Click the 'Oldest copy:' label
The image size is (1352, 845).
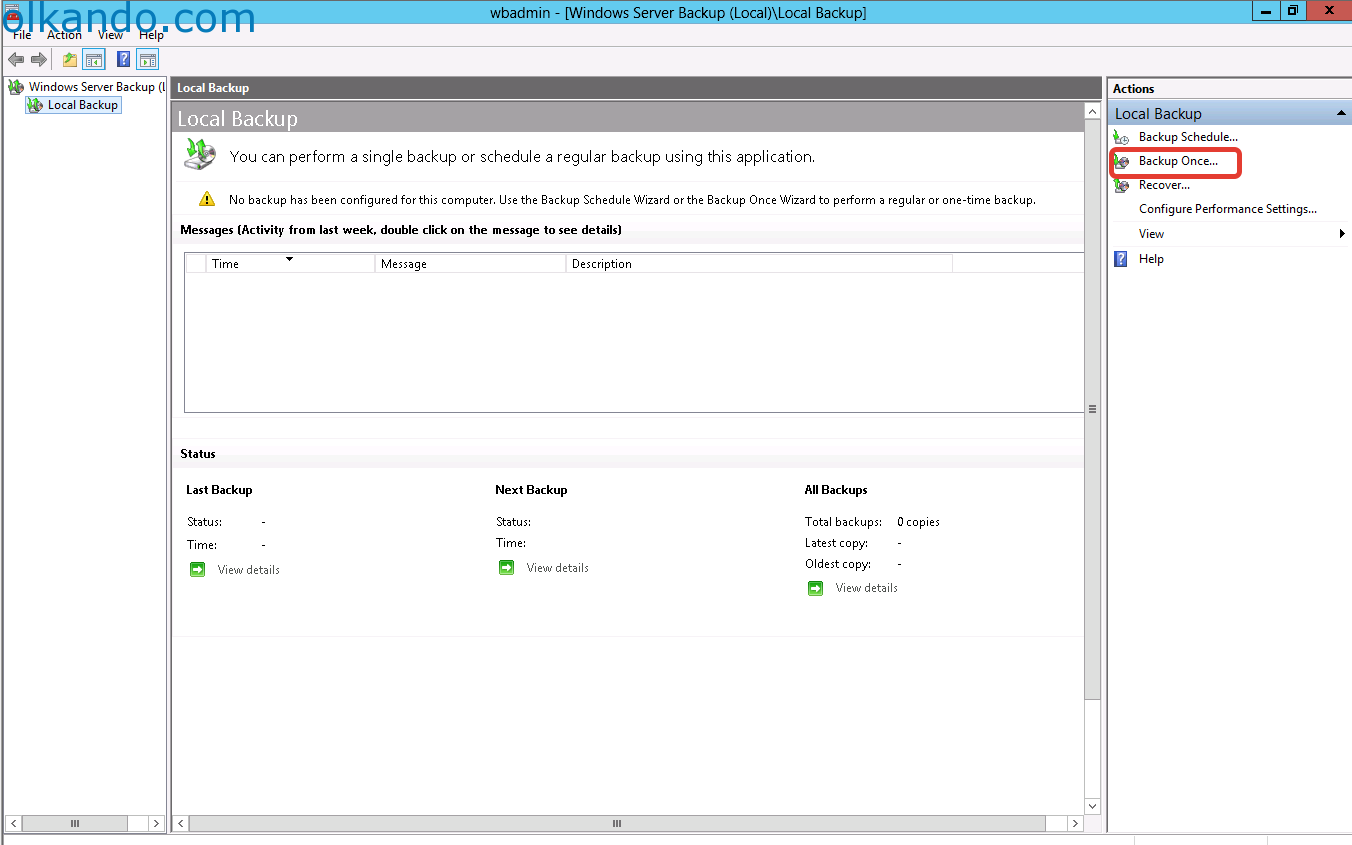838,564
